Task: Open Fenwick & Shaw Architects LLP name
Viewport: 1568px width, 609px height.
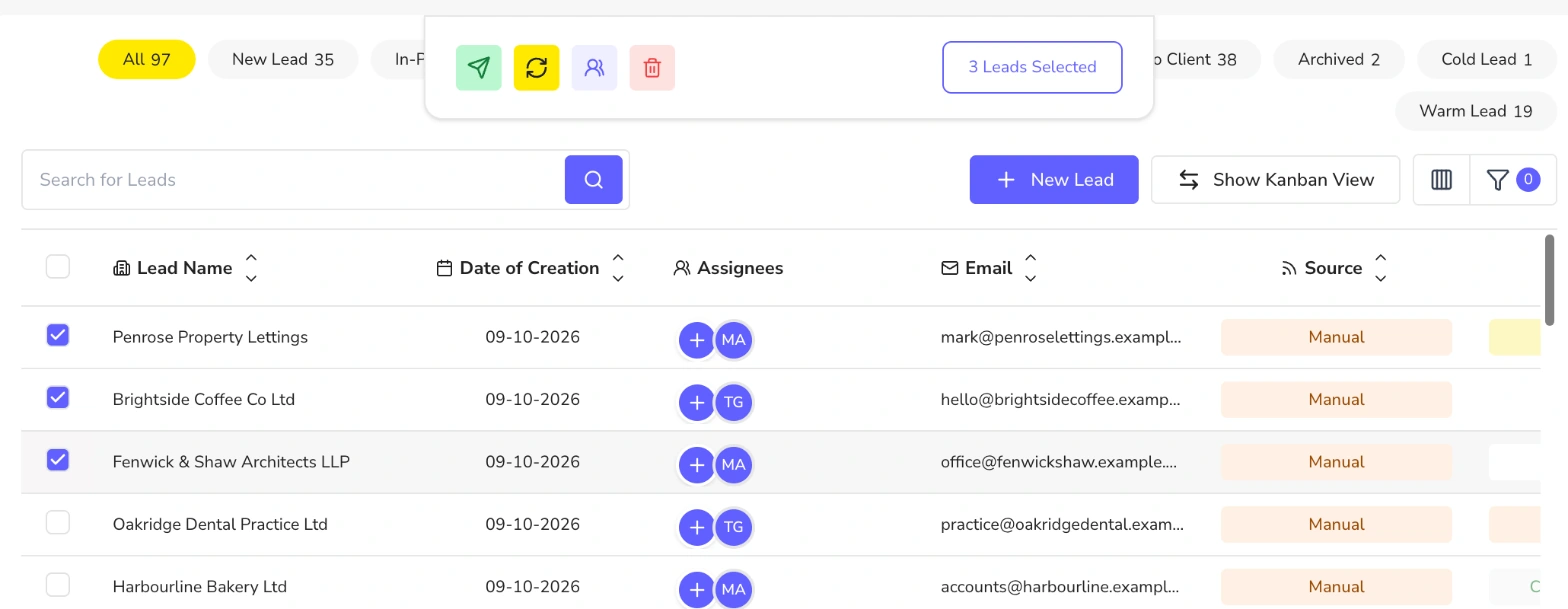Action: pos(231,462)
